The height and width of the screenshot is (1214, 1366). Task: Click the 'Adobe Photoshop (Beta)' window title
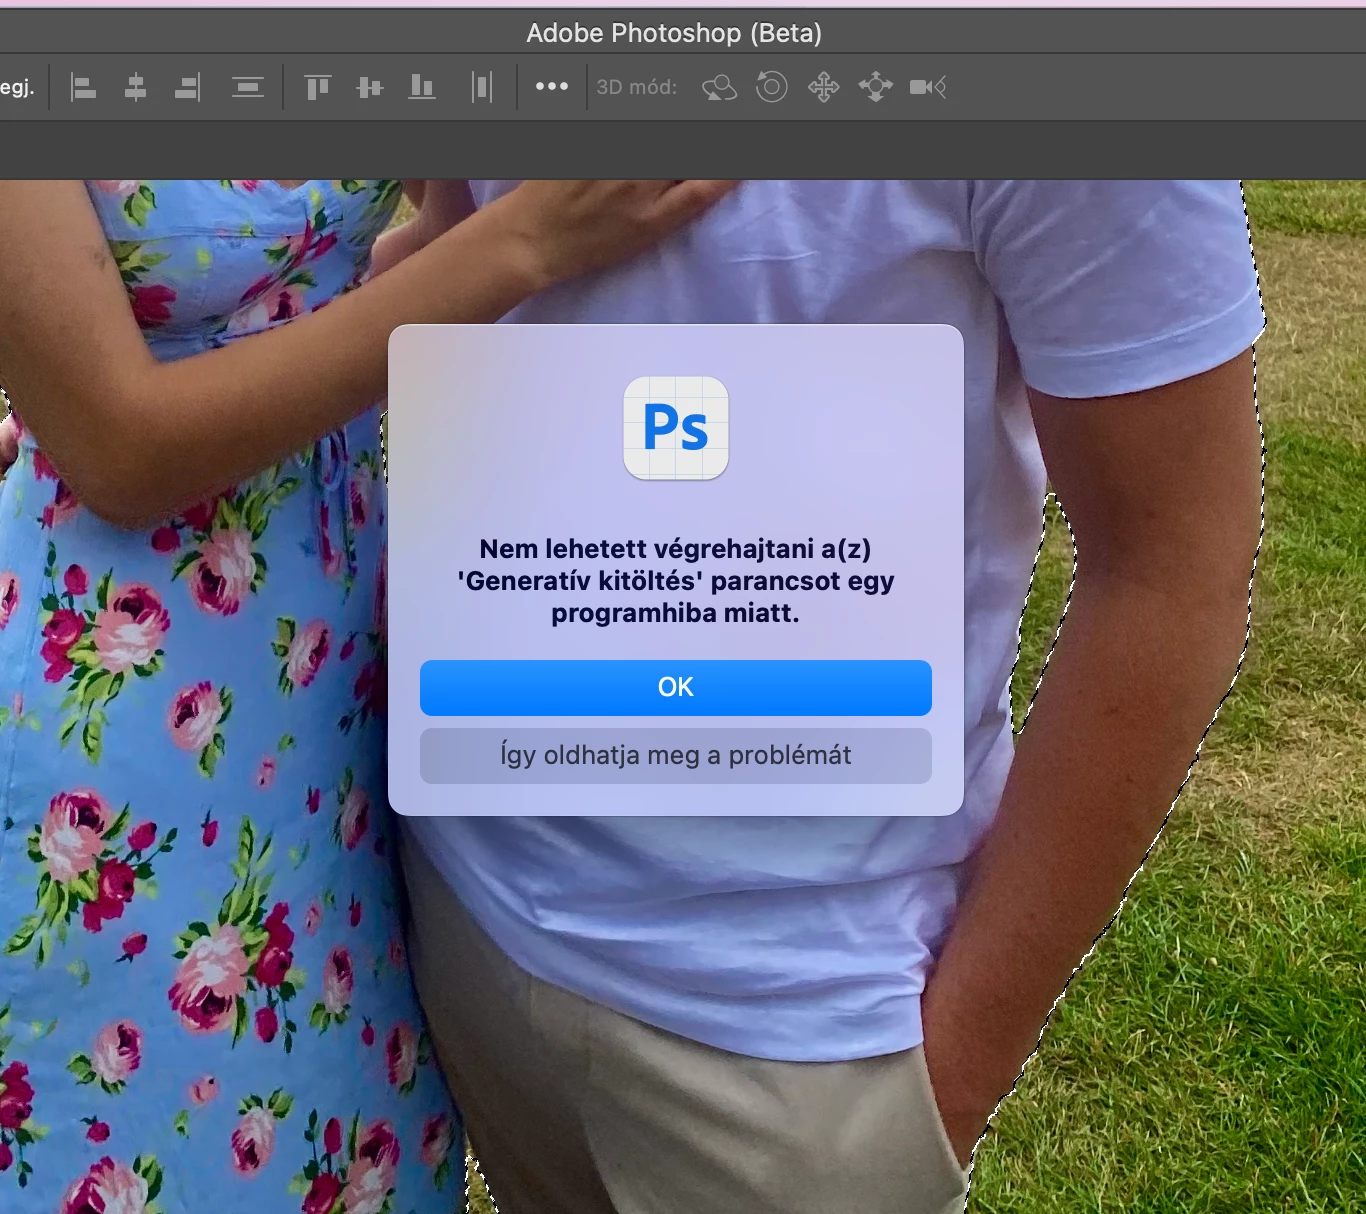click(674, 33)
